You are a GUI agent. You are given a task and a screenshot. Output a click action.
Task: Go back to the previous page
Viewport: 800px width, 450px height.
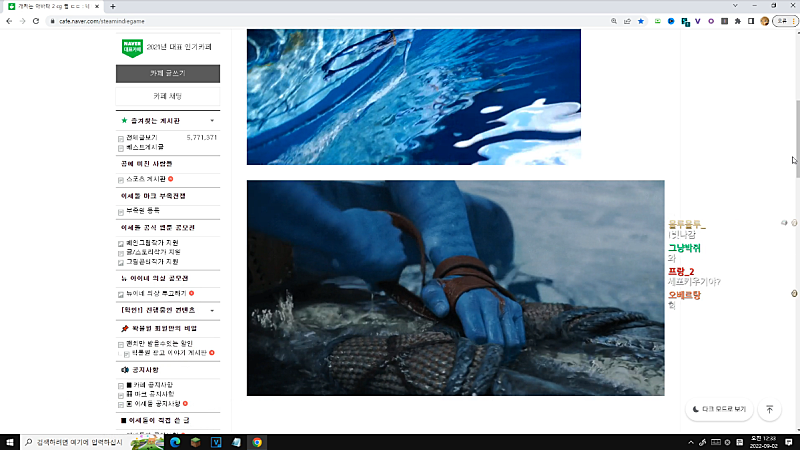click(x=9, y=21)
